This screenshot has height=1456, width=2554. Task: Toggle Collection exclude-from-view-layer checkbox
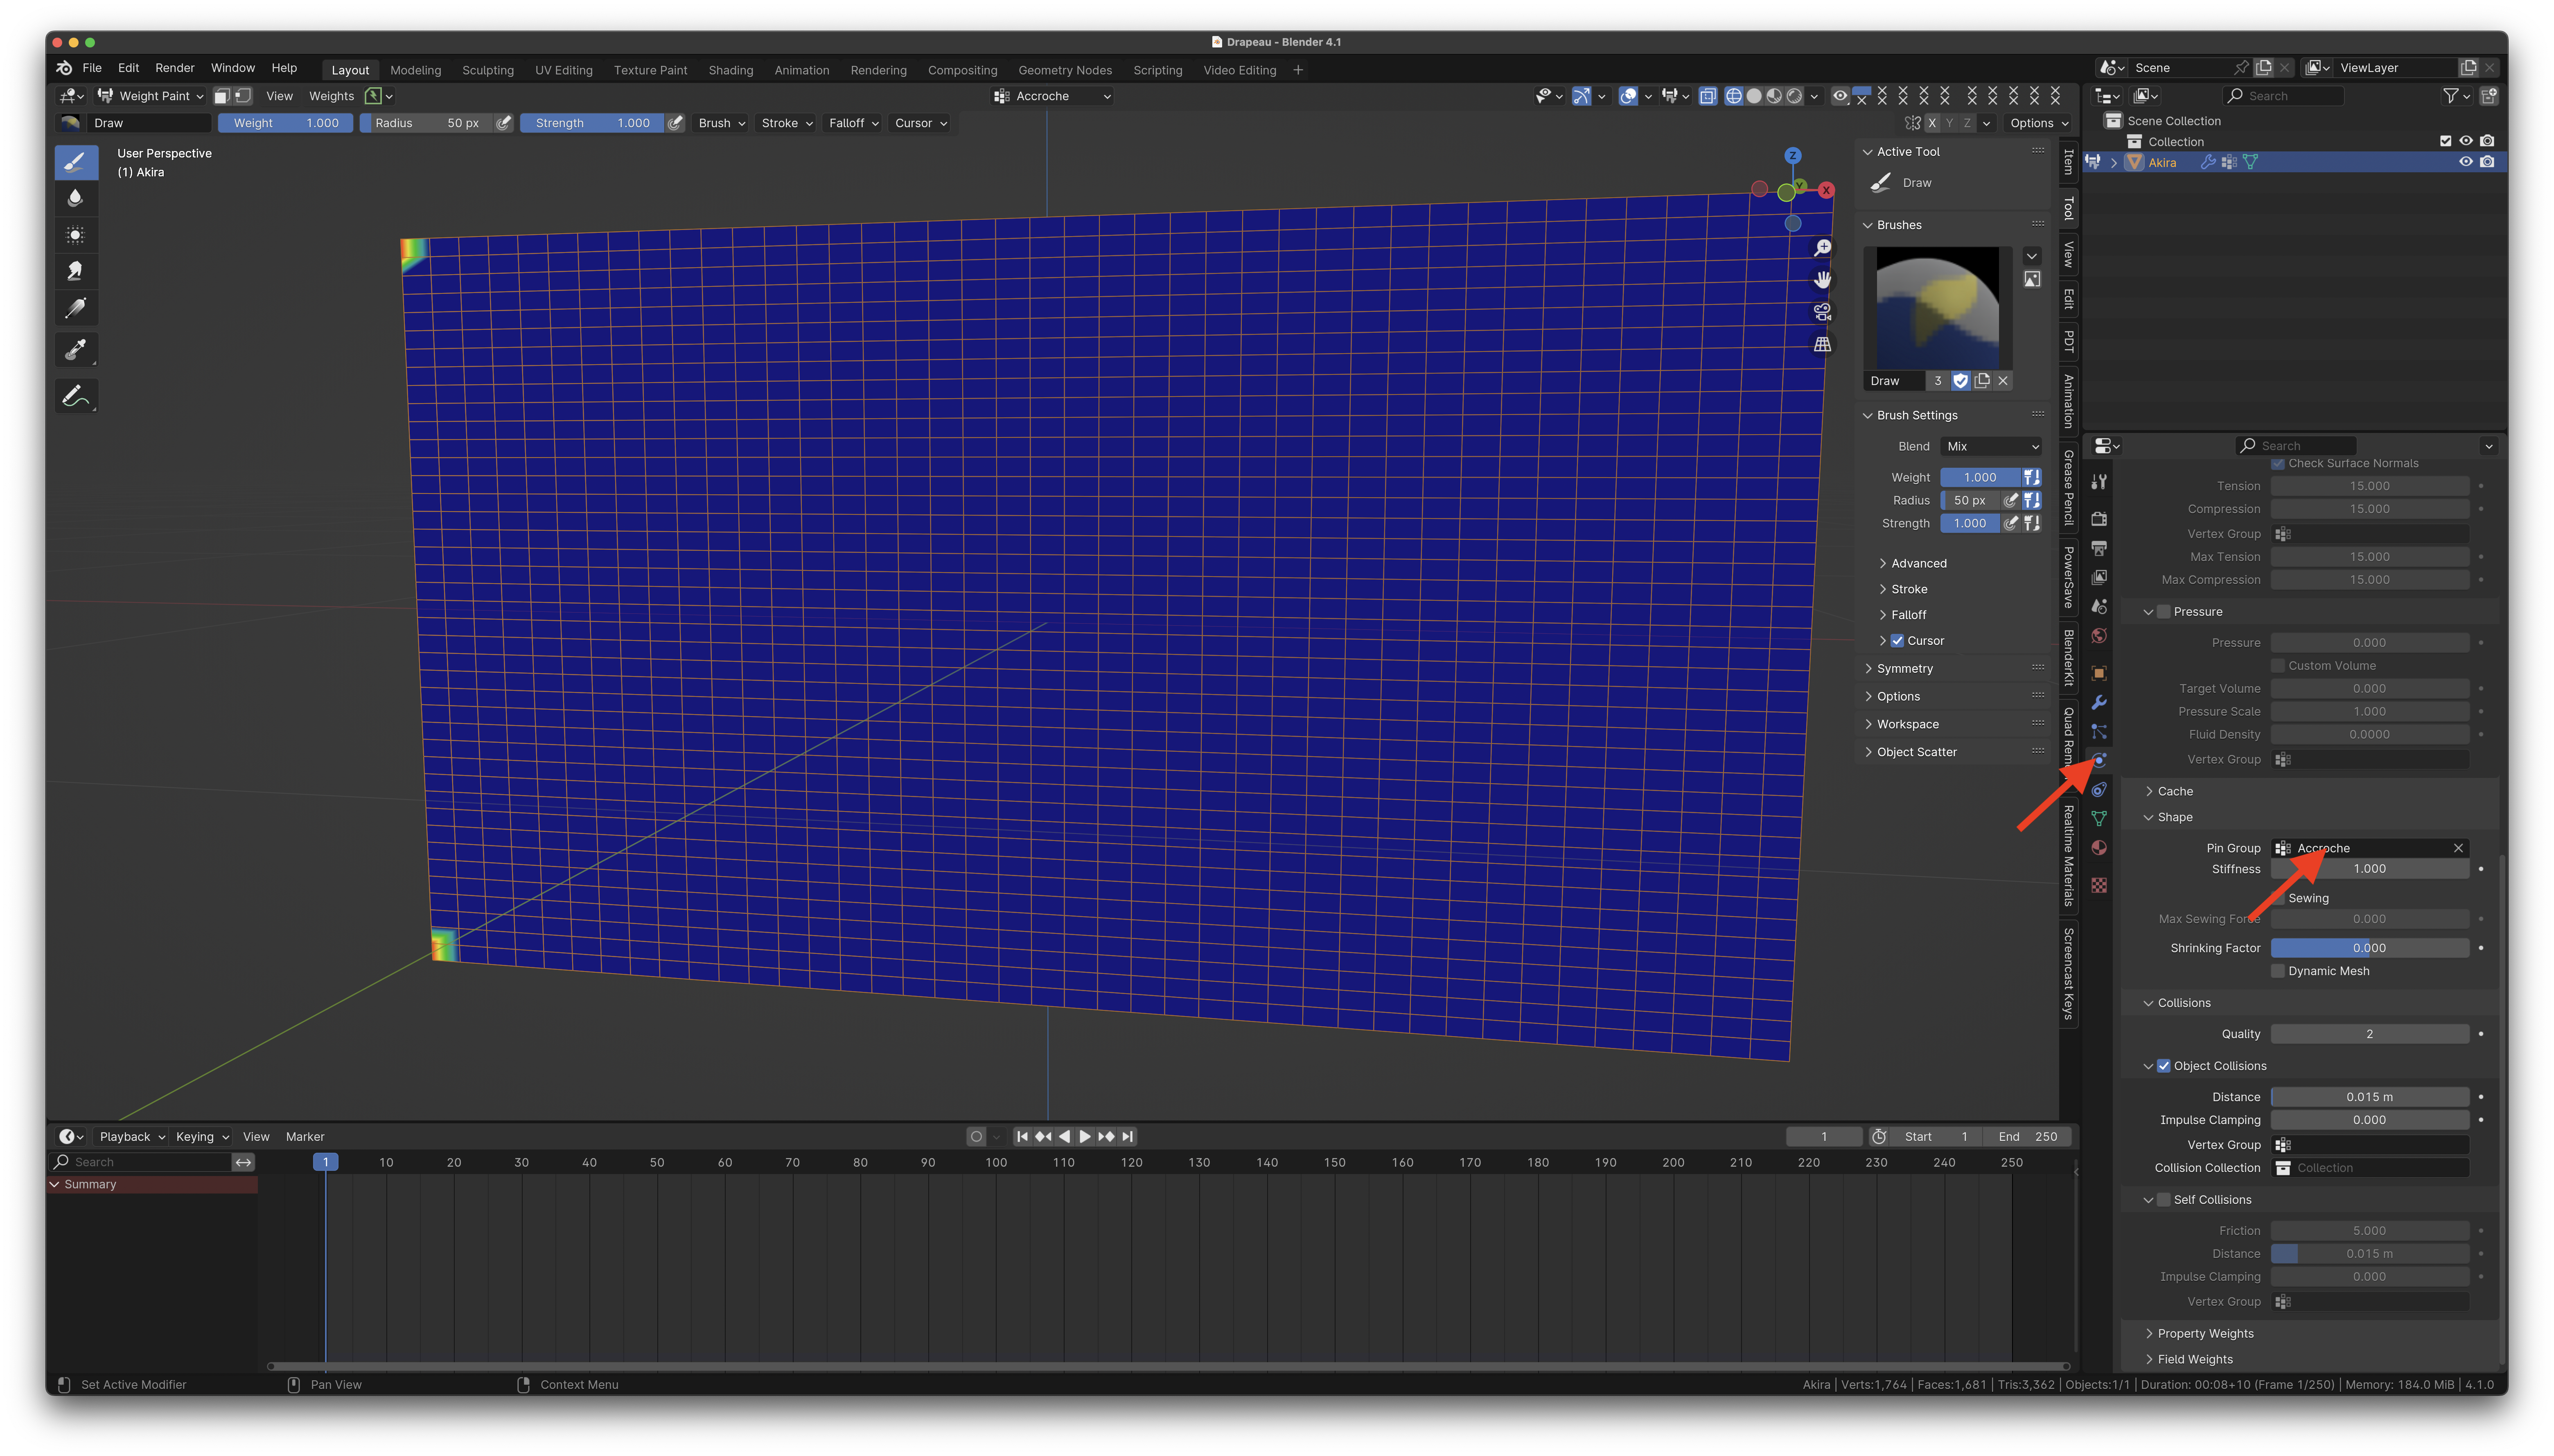(x=2445, y=141)
